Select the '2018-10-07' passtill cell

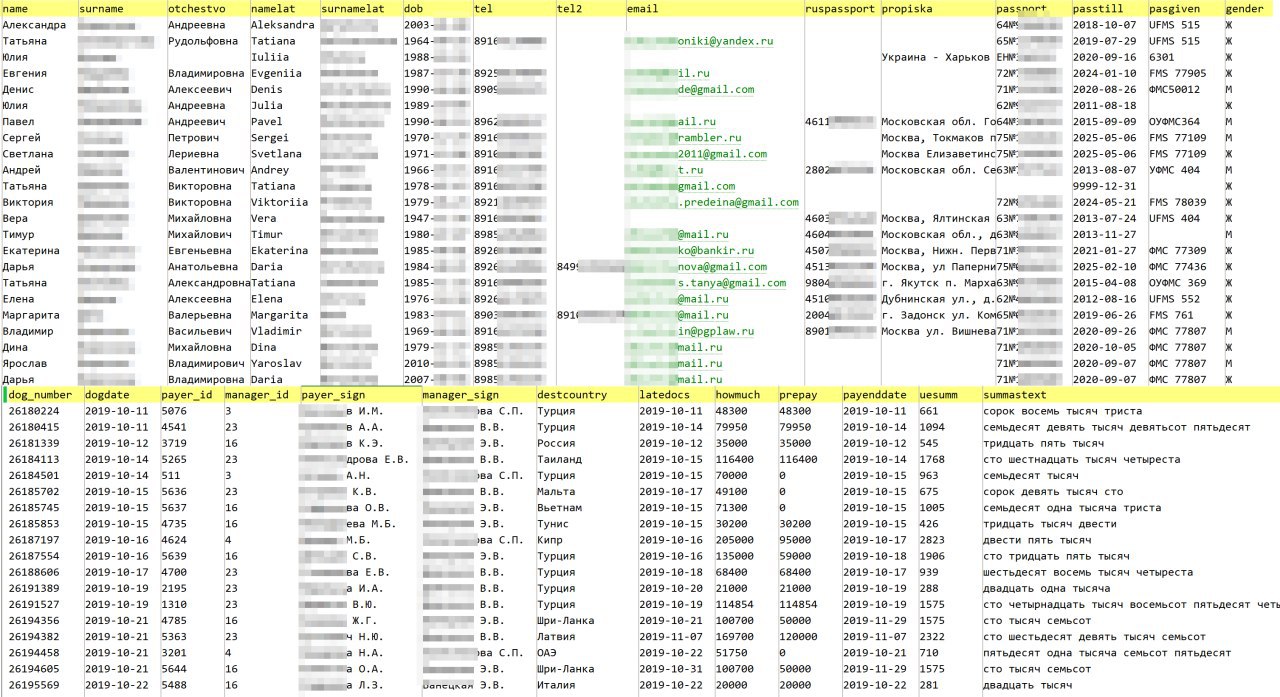pos(1104,24)
